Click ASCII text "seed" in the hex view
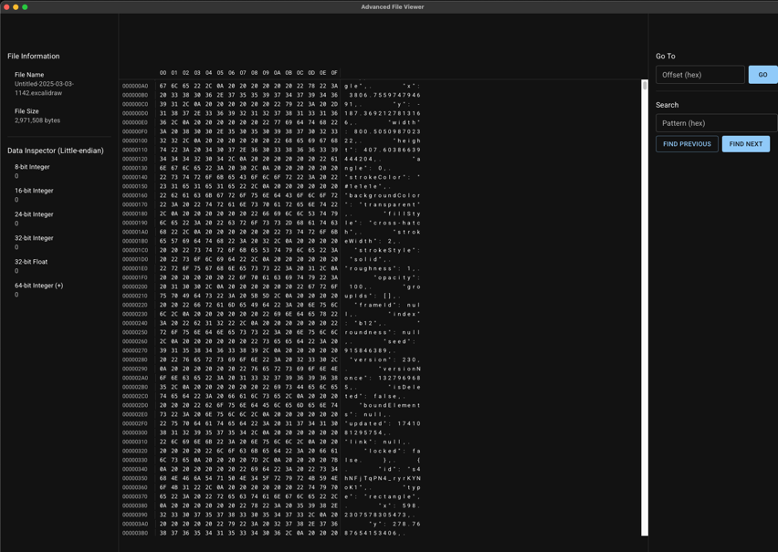Screen dimensions: 778x552 (396, 342)
